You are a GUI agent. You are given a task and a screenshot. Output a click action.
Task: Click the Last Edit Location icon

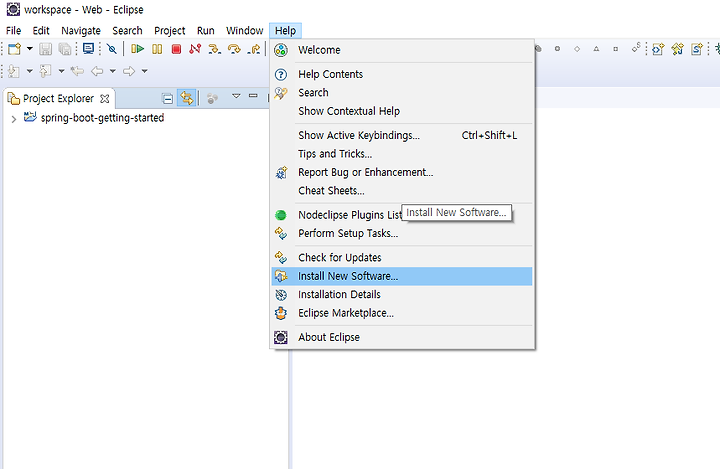tap(77, 71)
